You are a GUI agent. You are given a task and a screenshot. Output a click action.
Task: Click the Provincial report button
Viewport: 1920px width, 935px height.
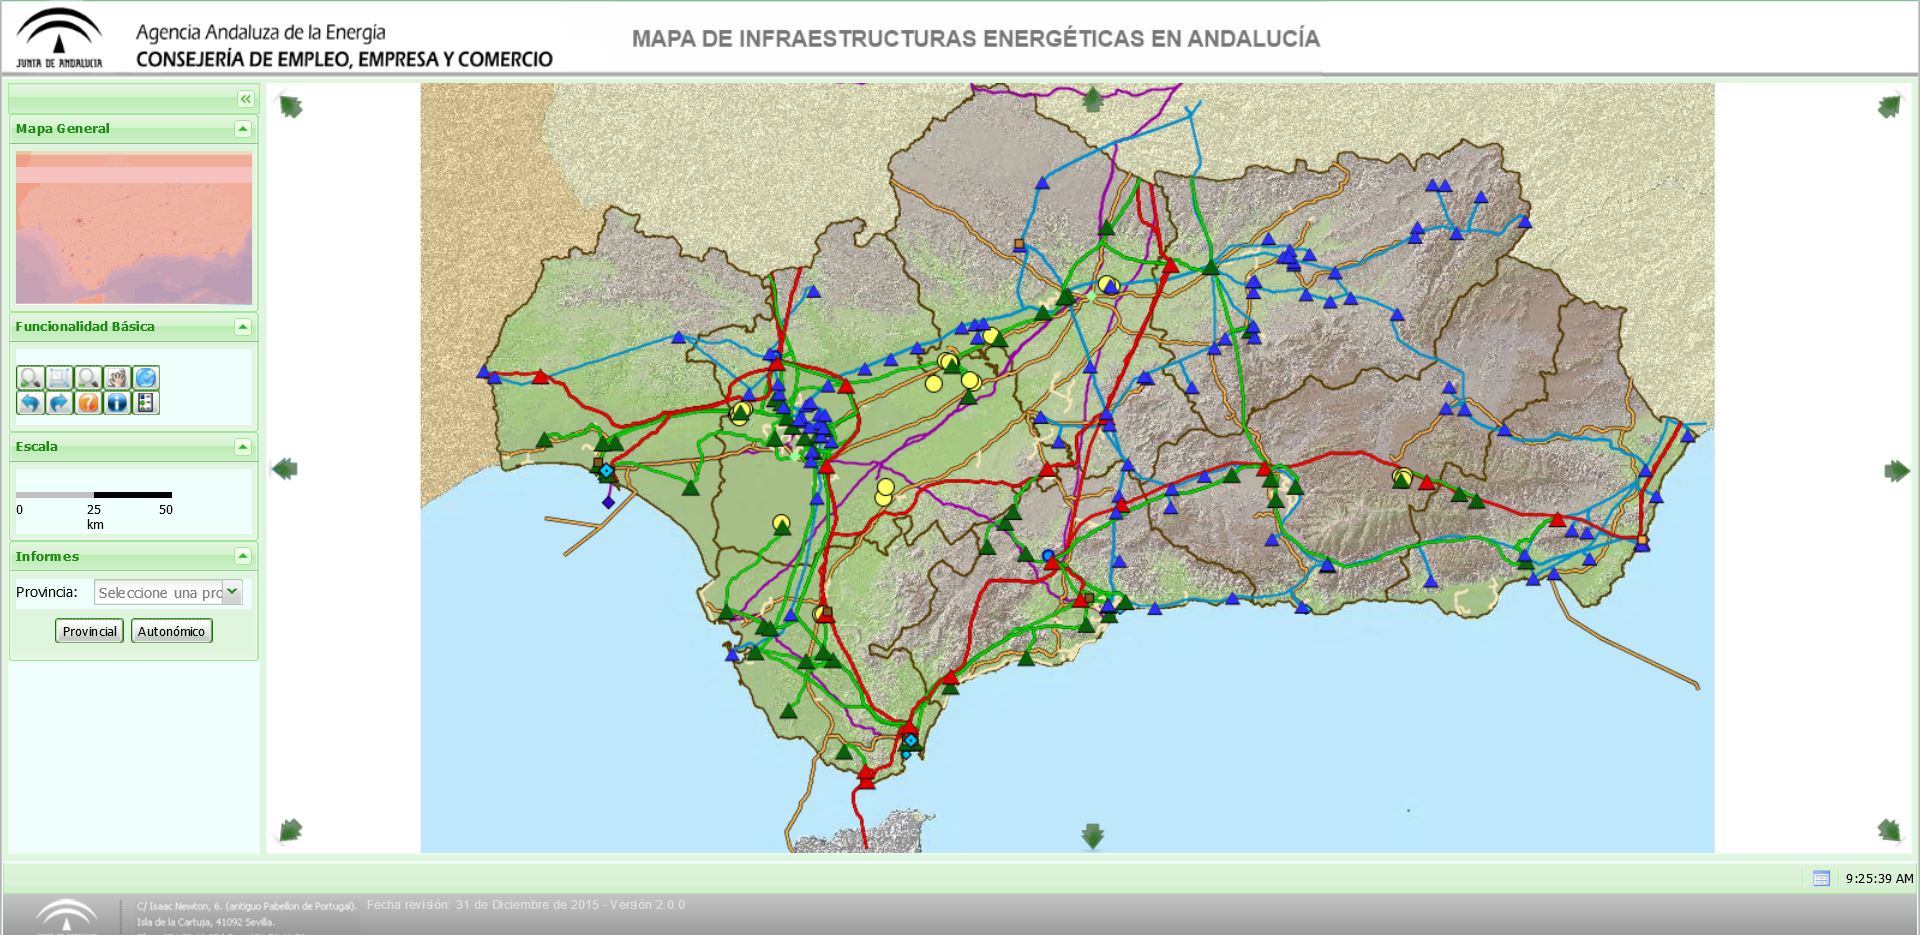[90, 631]
